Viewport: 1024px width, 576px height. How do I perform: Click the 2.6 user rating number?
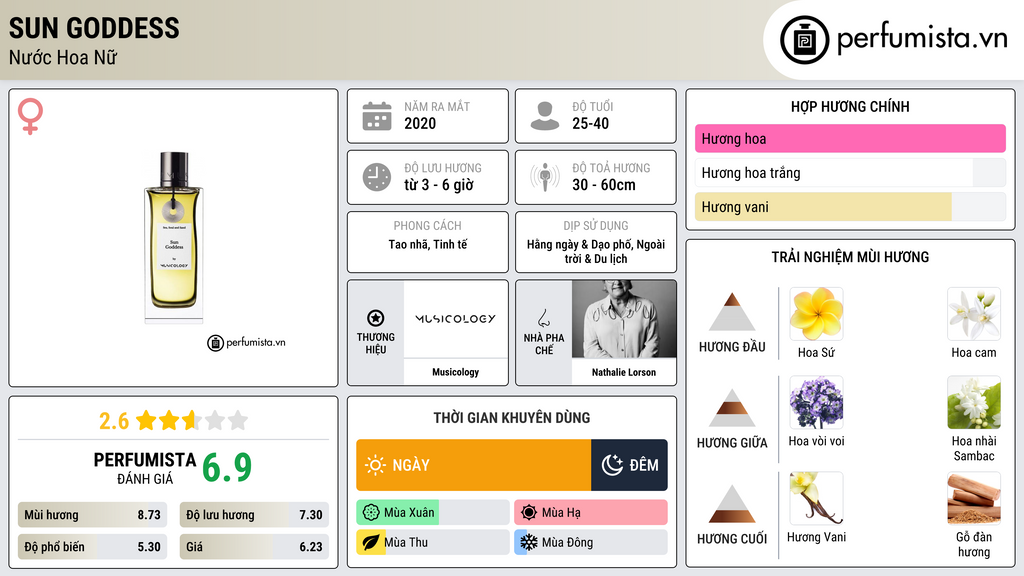click(114, 421)
